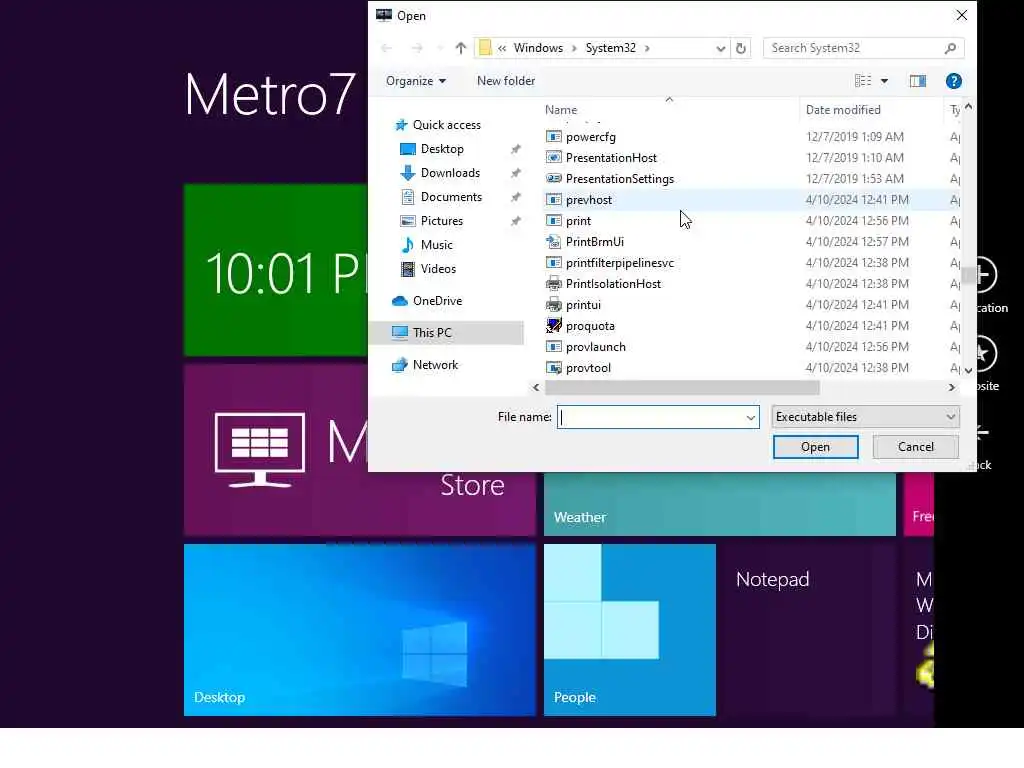The height and width of the screenshot is (768, 1024).
Task: Expand the view options dropdown arrow
Action: pos(884,81)
